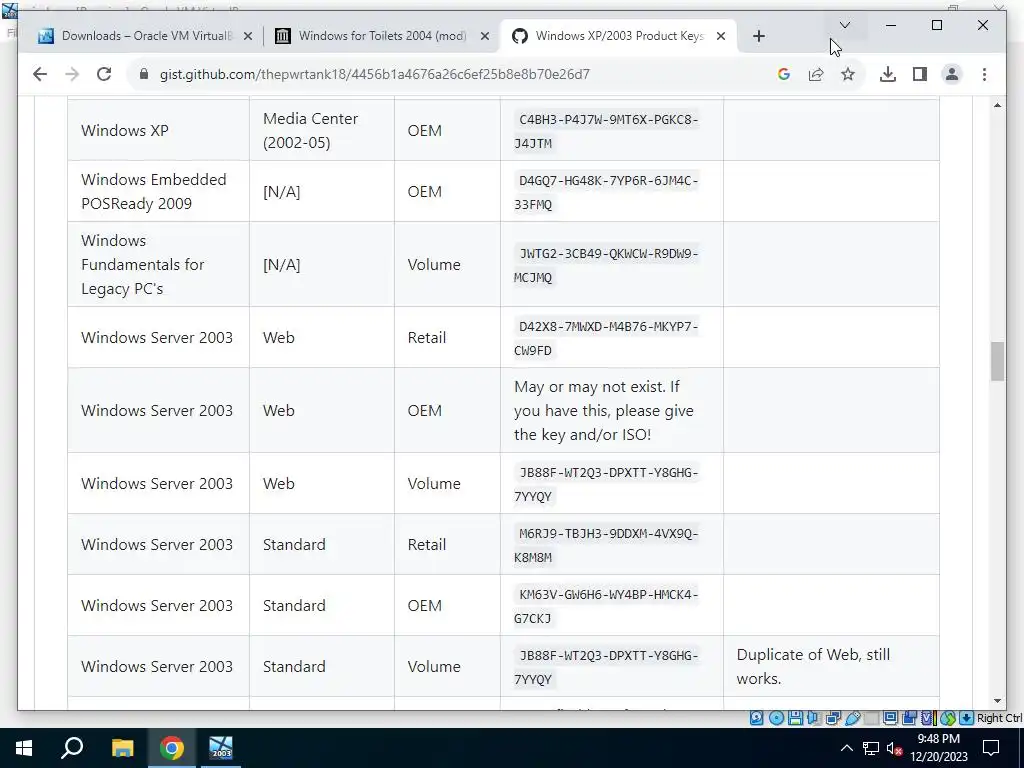This screenshot has width=1024, height=768.
Task: Share this page icon
Action: pyautogui.click(x=816, y=74)
